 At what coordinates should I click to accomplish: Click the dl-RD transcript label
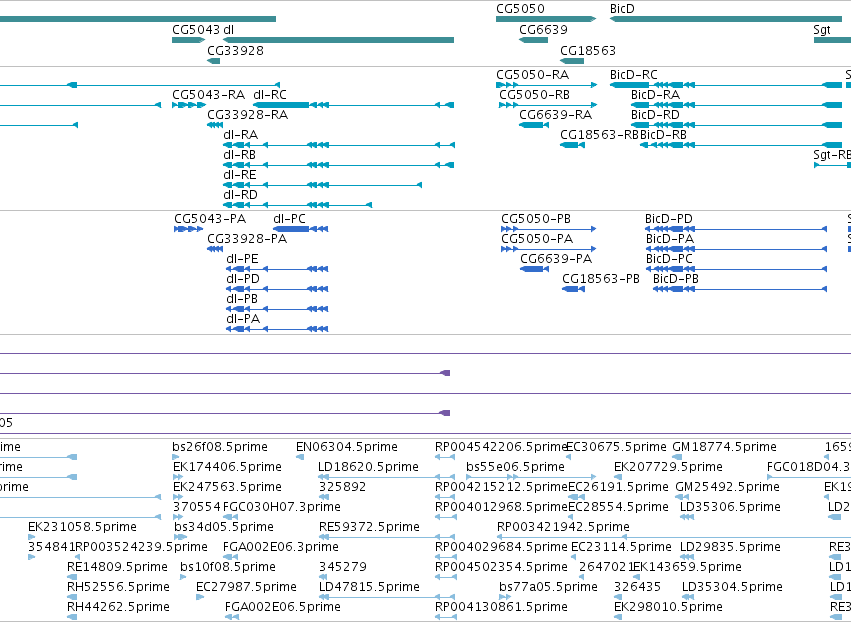point(240,195)
